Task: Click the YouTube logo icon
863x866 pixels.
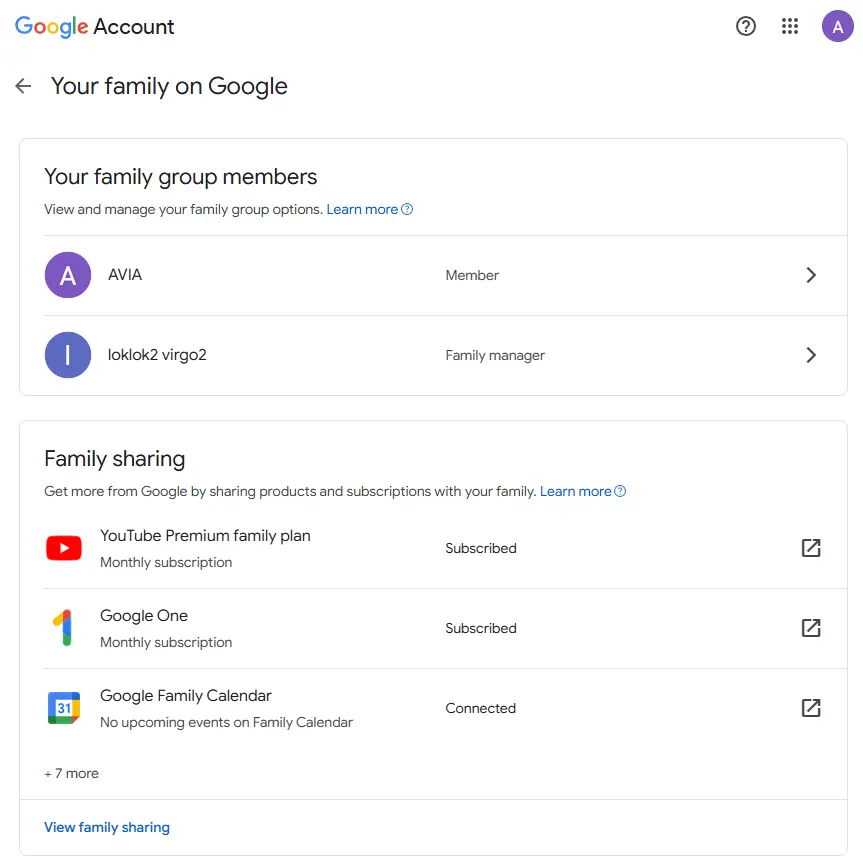Action: pos(64,548)
